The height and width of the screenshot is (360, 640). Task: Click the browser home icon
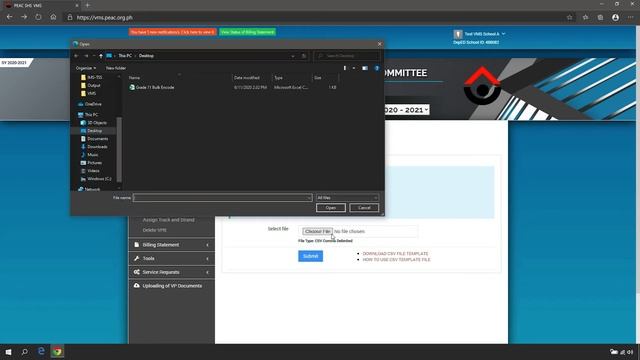pos(53,17)
